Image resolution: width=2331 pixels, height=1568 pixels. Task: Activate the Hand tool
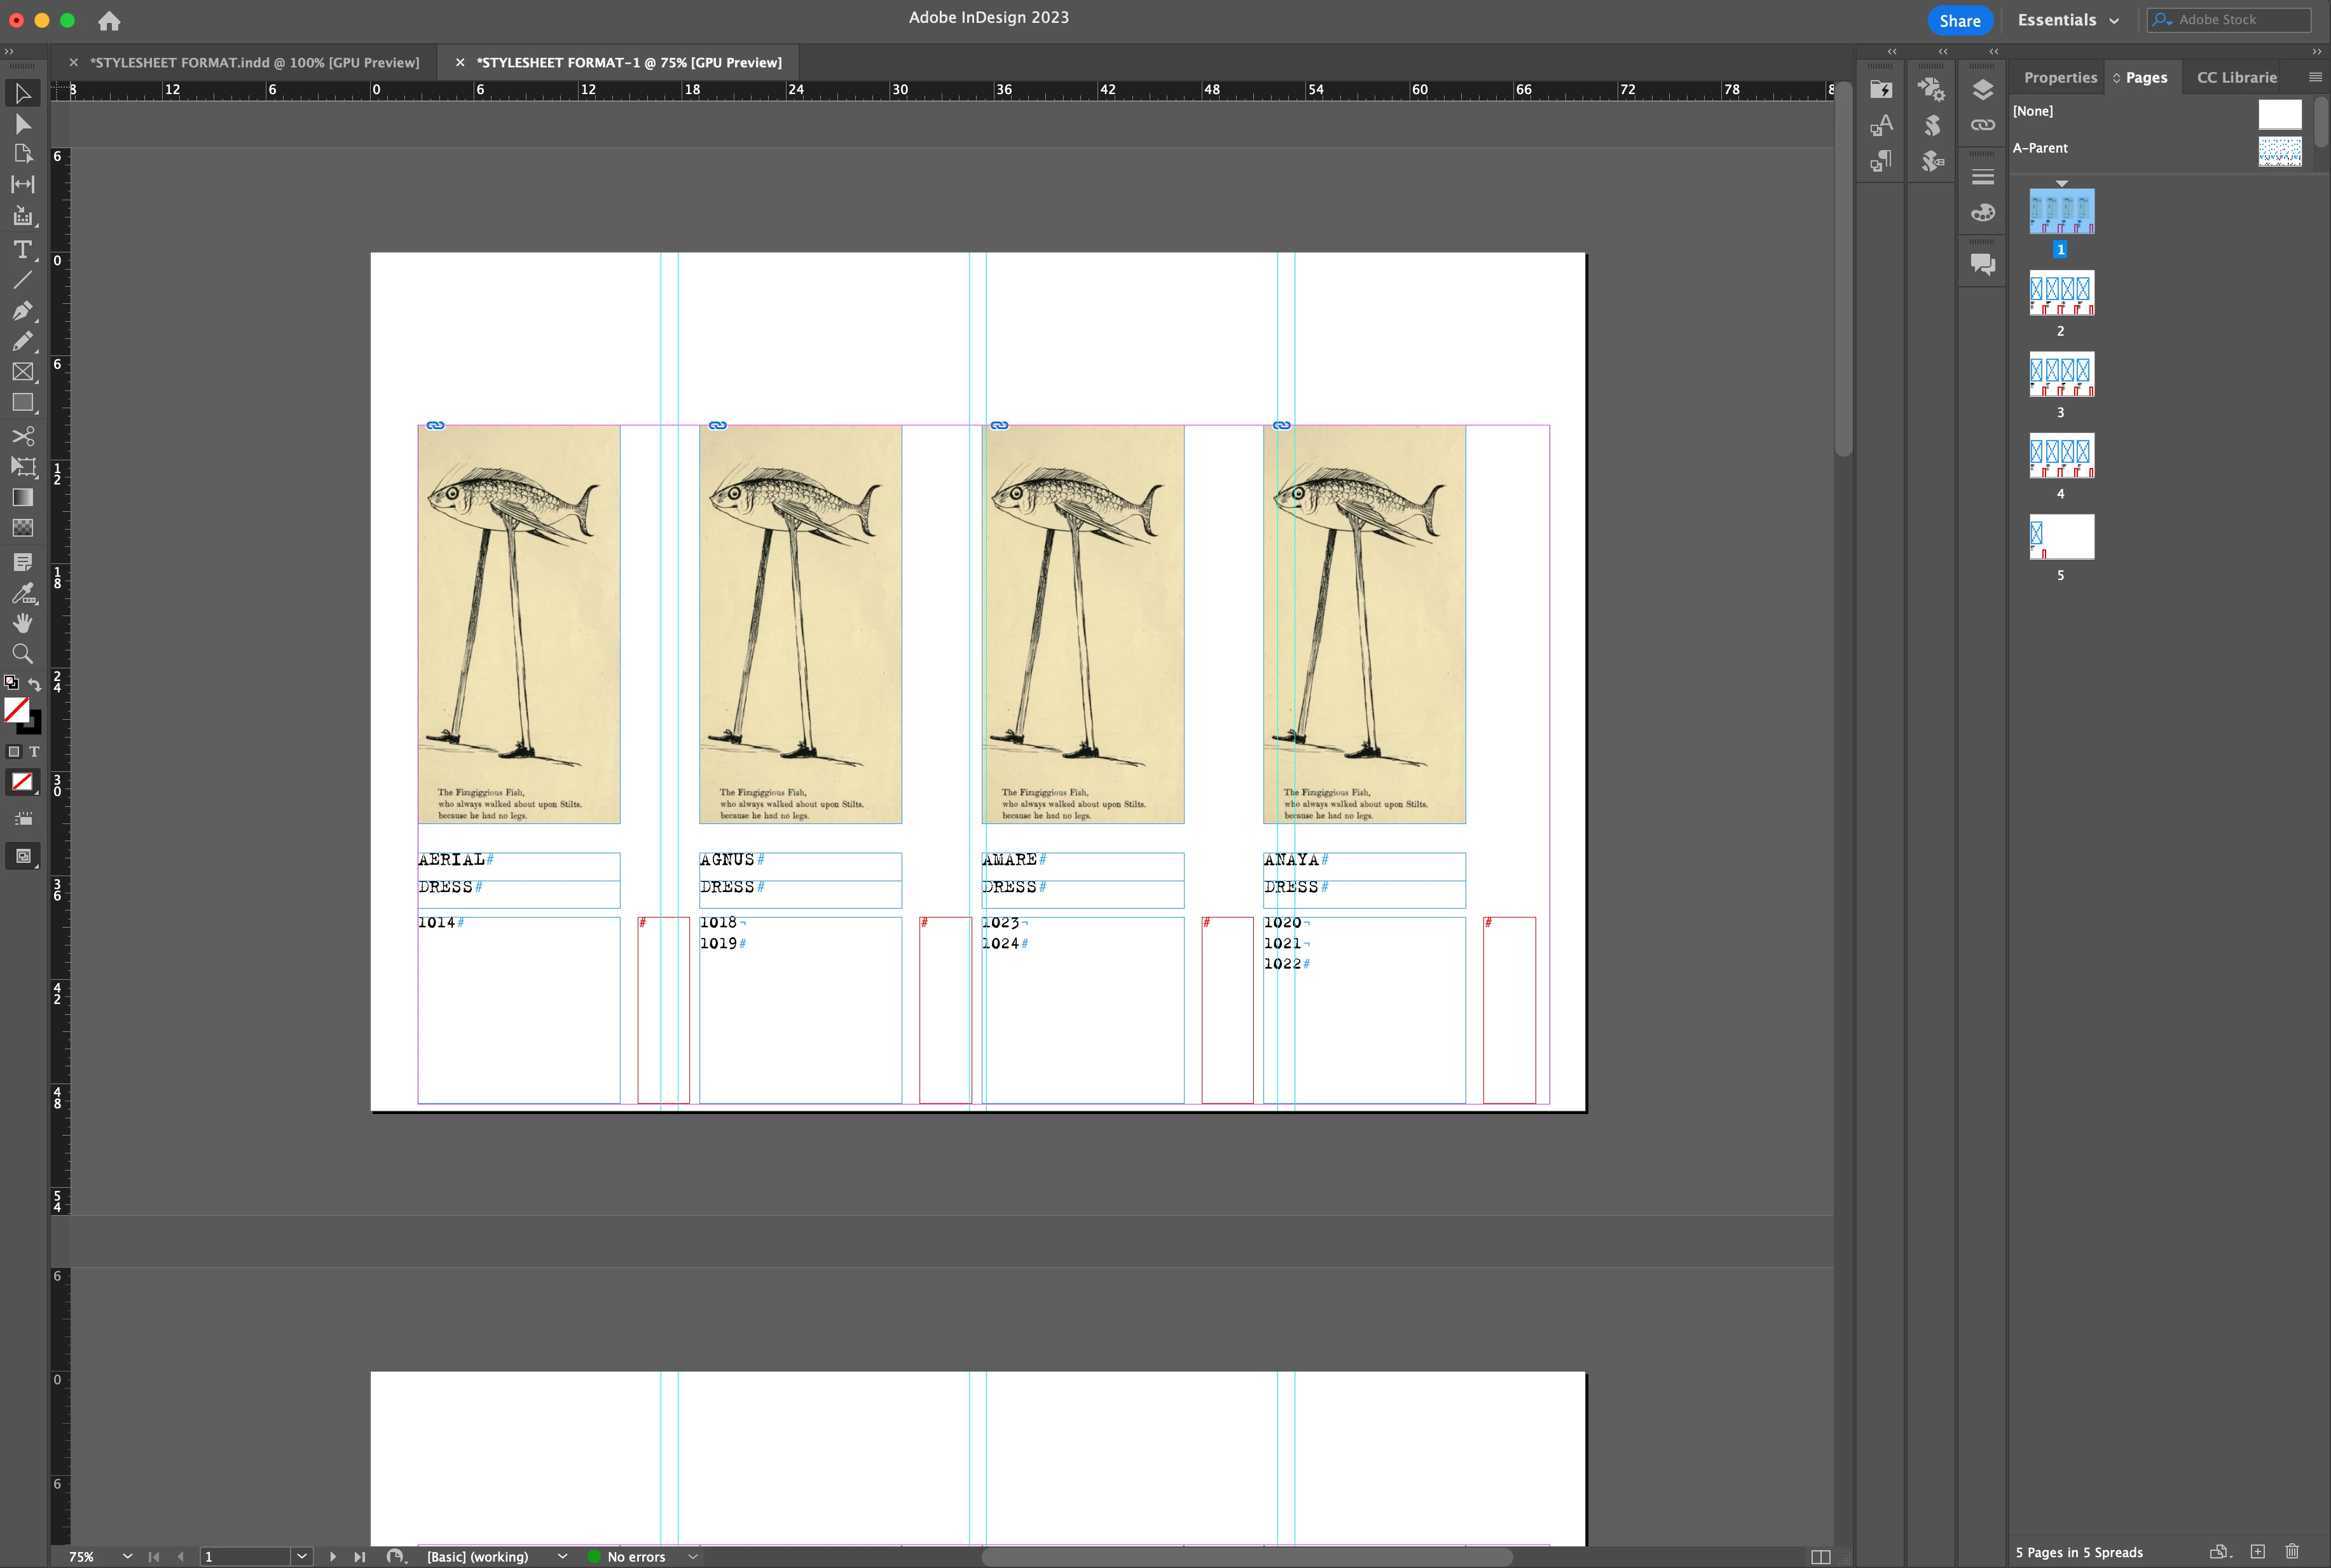pyautogui.click(x=22, y=623)
